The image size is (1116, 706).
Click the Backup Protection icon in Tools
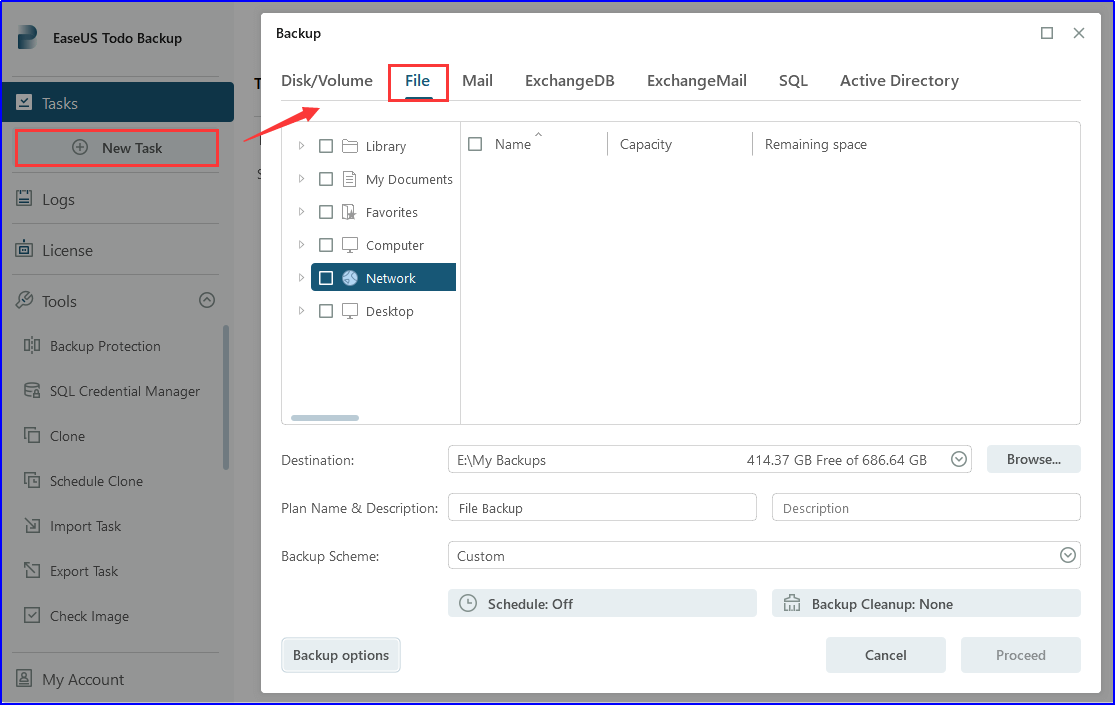click(x=31, y=346)
